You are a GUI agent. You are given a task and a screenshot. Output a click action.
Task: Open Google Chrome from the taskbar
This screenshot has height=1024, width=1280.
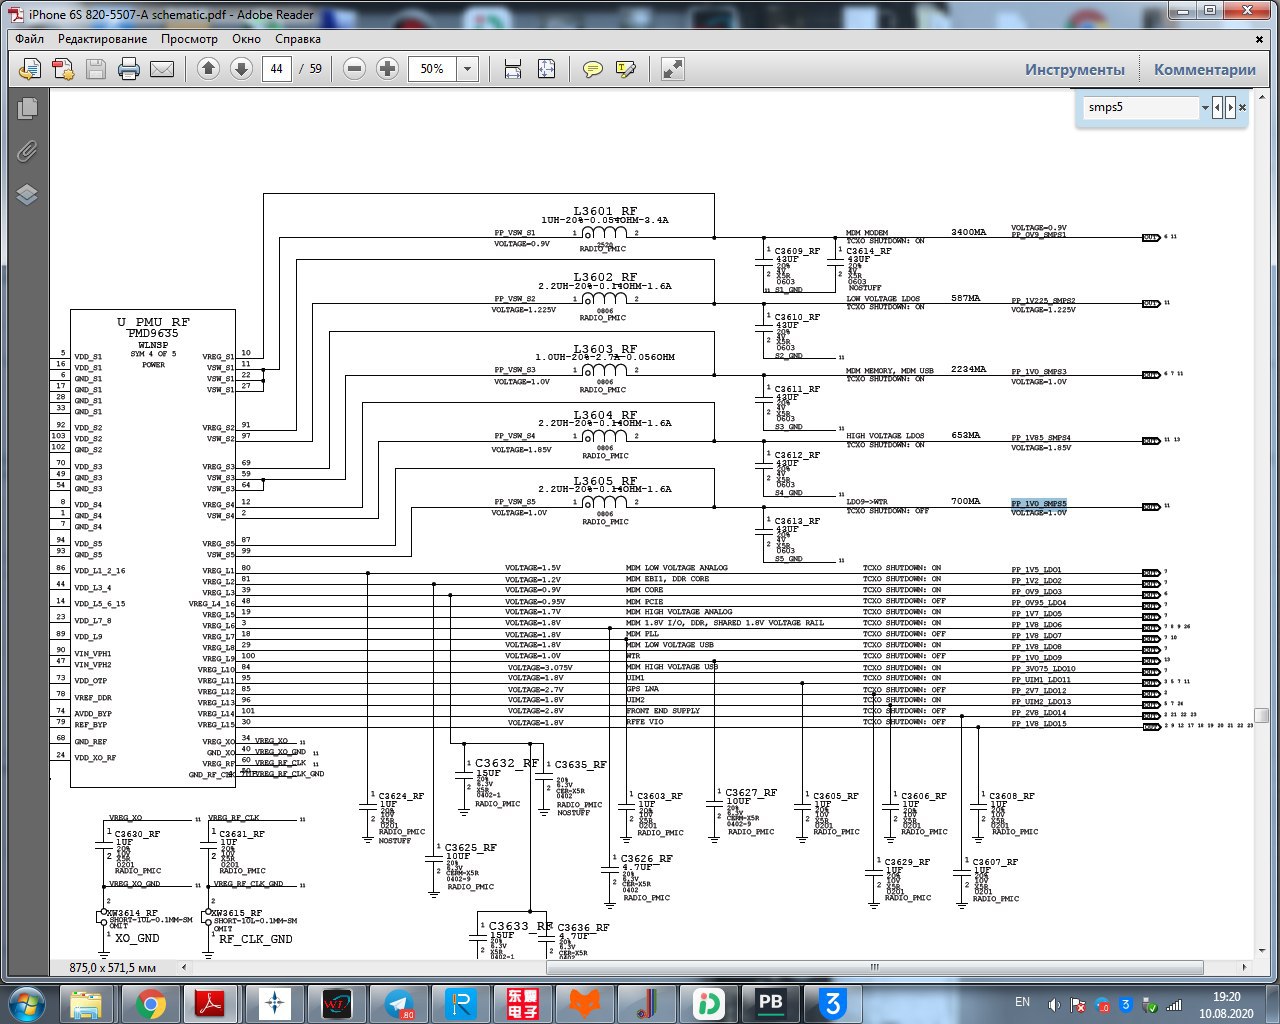tap(151, 1003)
